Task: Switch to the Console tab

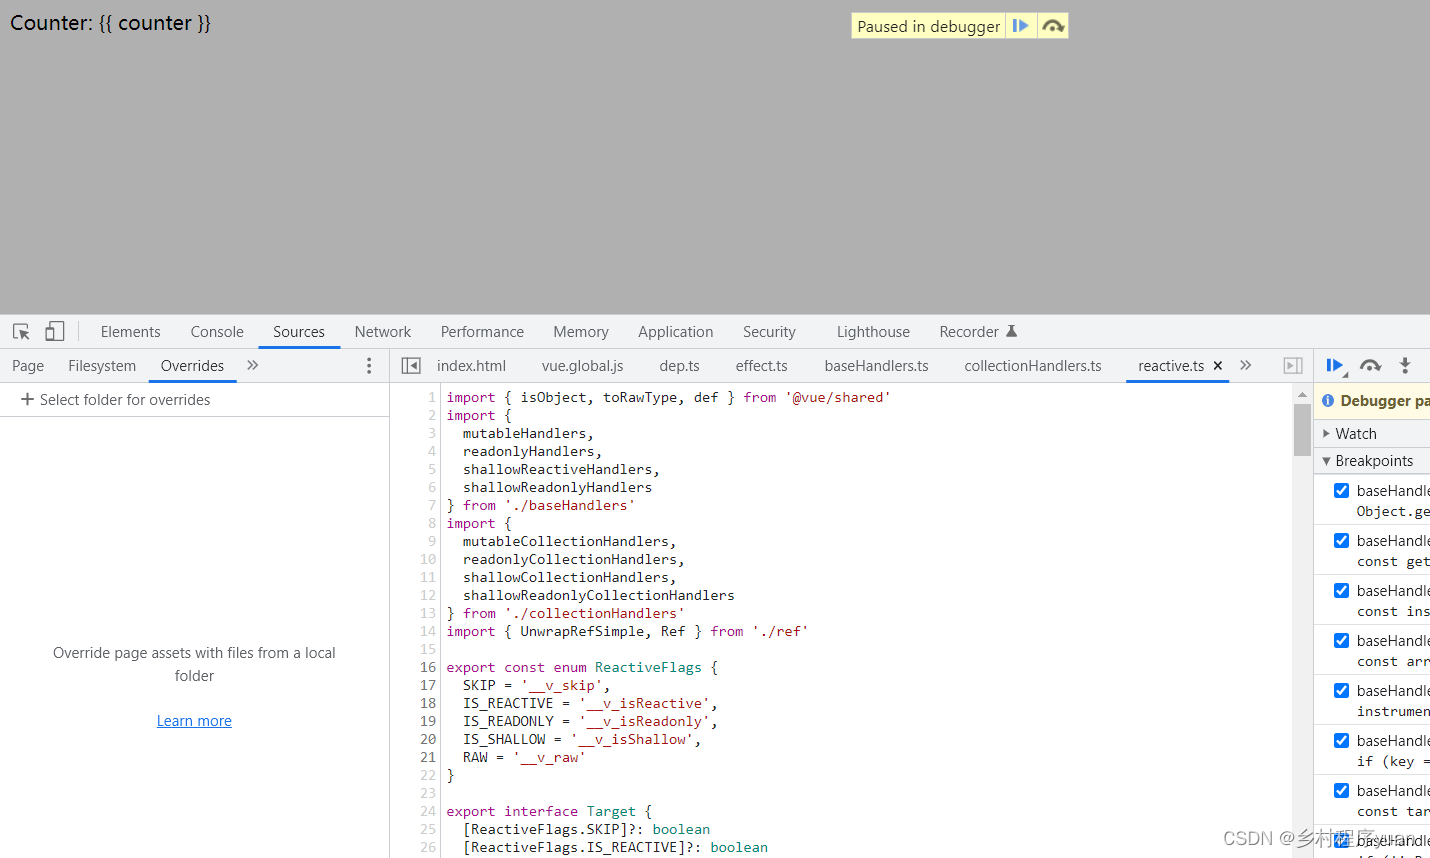Action: (217, 332)
